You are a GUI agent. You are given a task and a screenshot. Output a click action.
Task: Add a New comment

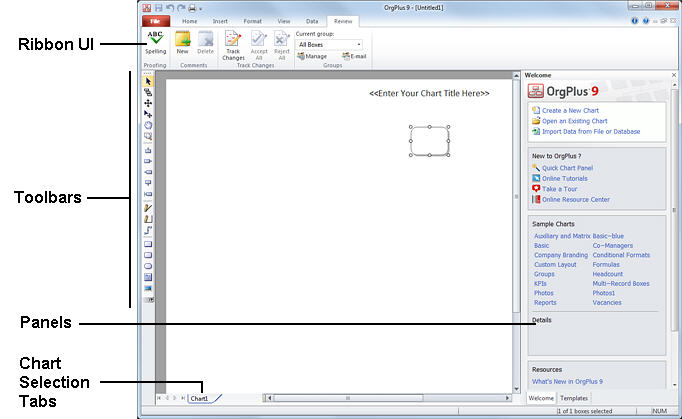[183, 43]
